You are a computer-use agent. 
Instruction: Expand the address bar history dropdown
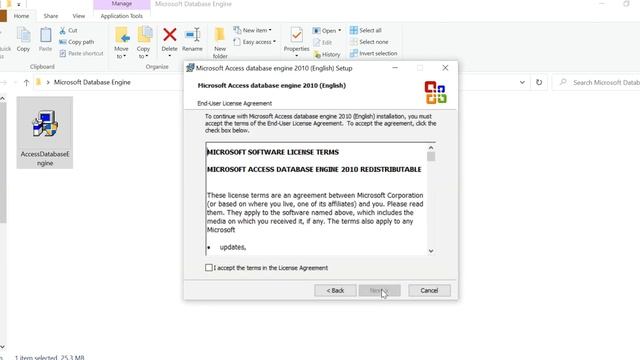coord(522,82)
